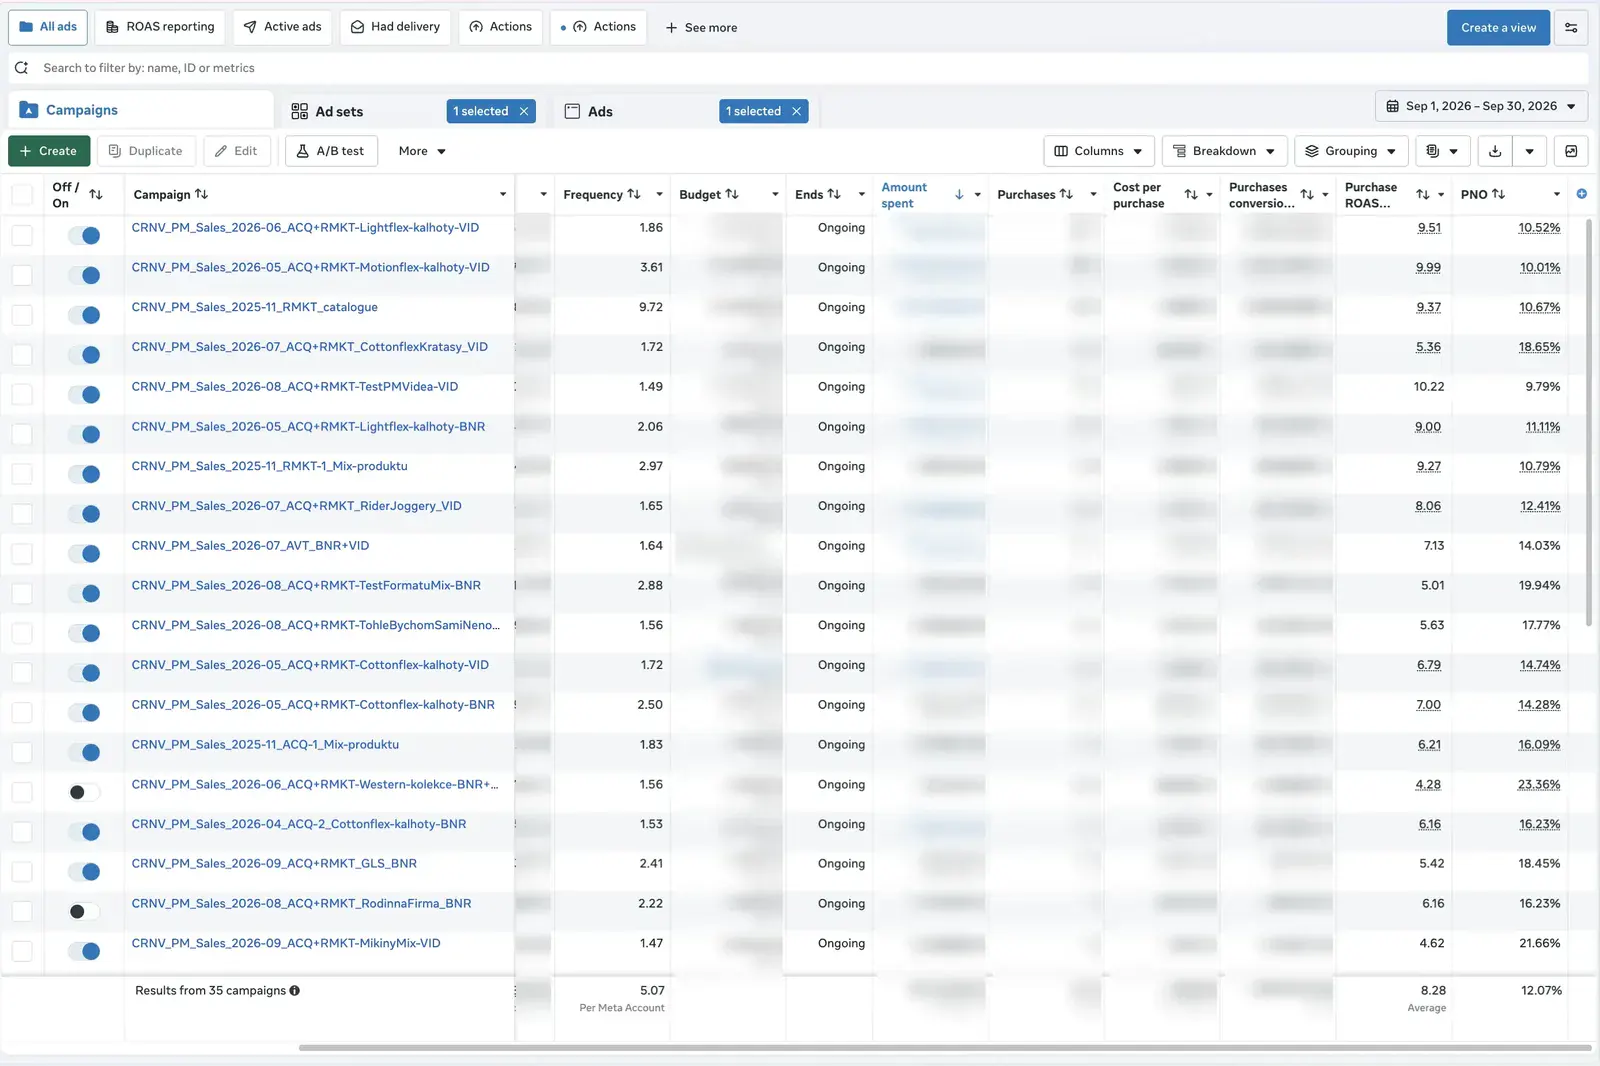Add a column with plus icon
This screenshot has height=1066, width=1600.
(1581, 194)
